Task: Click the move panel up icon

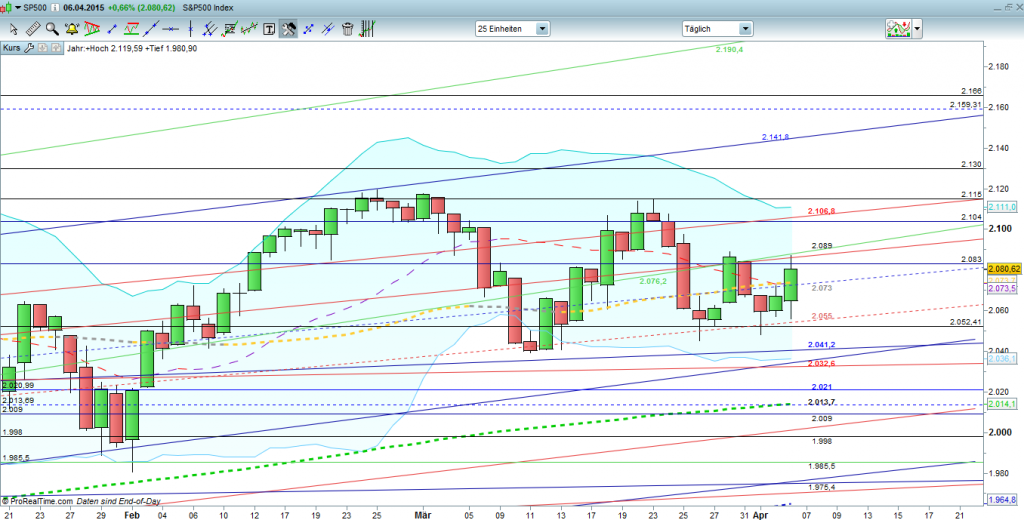Action: coord(56,48)
